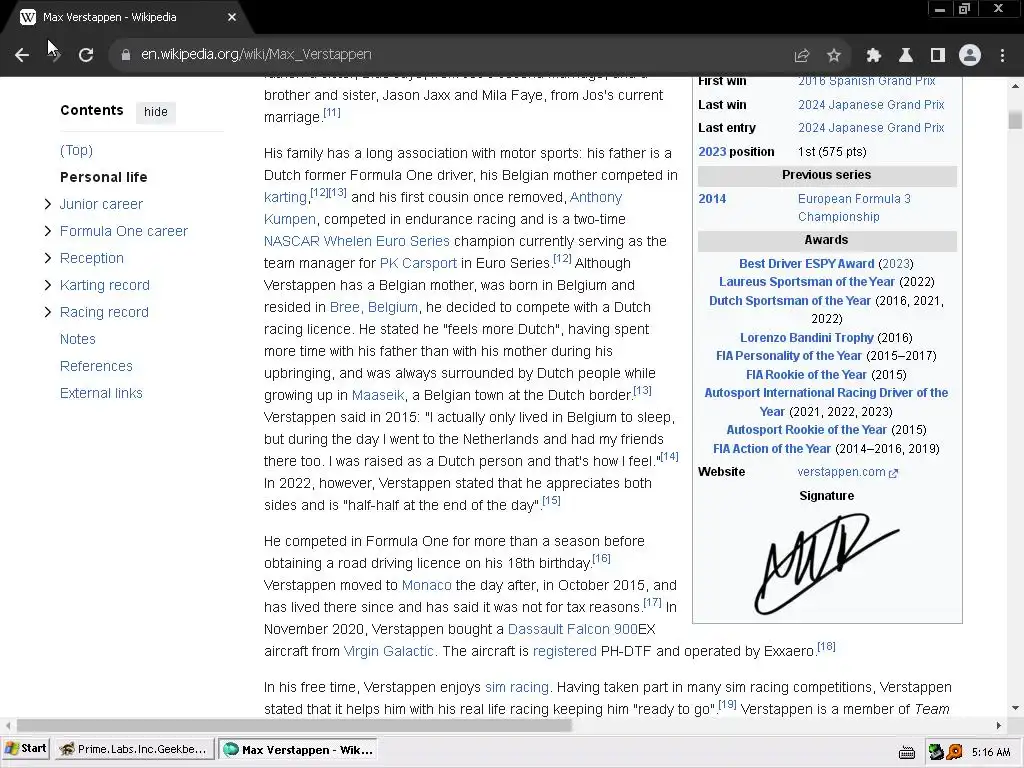This screenshot has height=768, width=1024.
Task: View site information lock icon
Action: point(126,55)
